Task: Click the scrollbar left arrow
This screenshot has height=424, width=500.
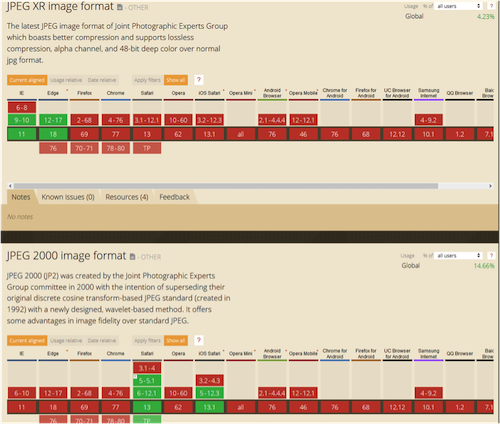Action: click(10, 186)
